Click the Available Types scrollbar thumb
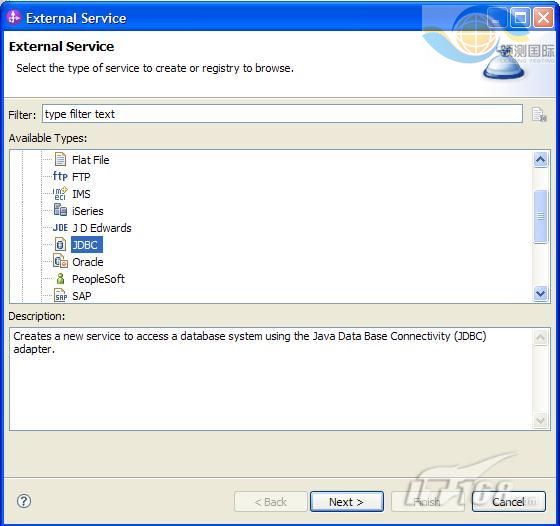 pos(540,216)
